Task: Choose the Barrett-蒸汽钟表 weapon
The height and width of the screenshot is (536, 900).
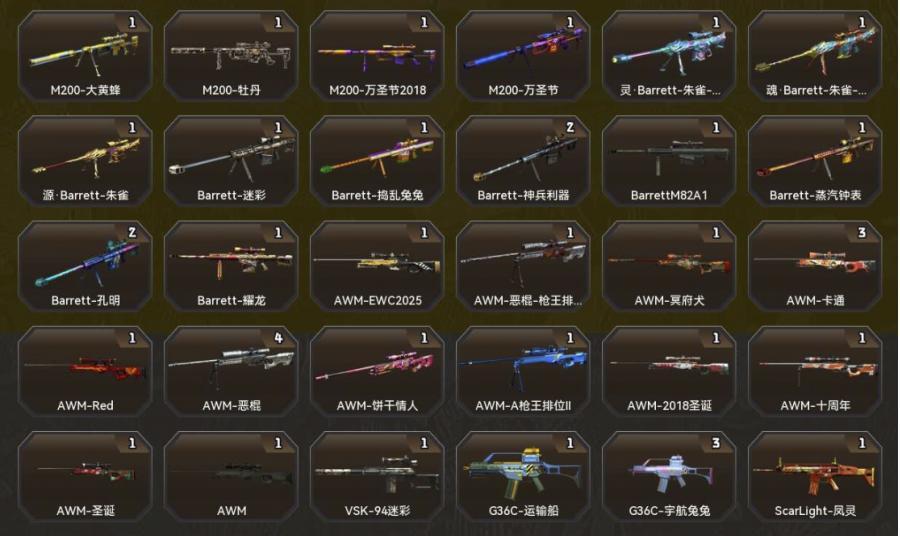Action: 815,161
